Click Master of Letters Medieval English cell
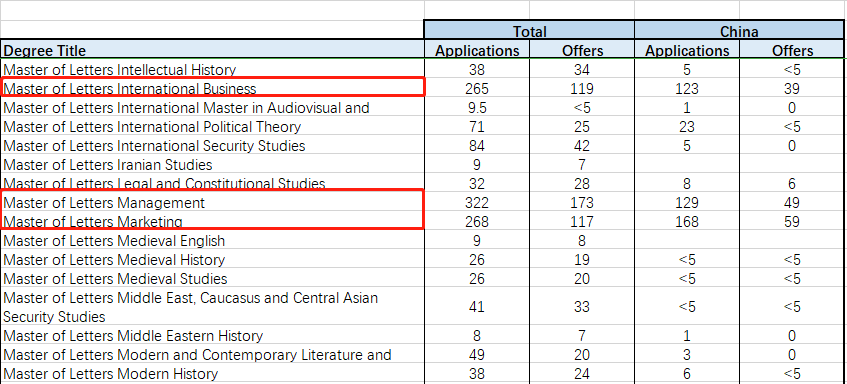Image resolution: width=847 pixels, height=384 pixels. (x=212, y=240)
